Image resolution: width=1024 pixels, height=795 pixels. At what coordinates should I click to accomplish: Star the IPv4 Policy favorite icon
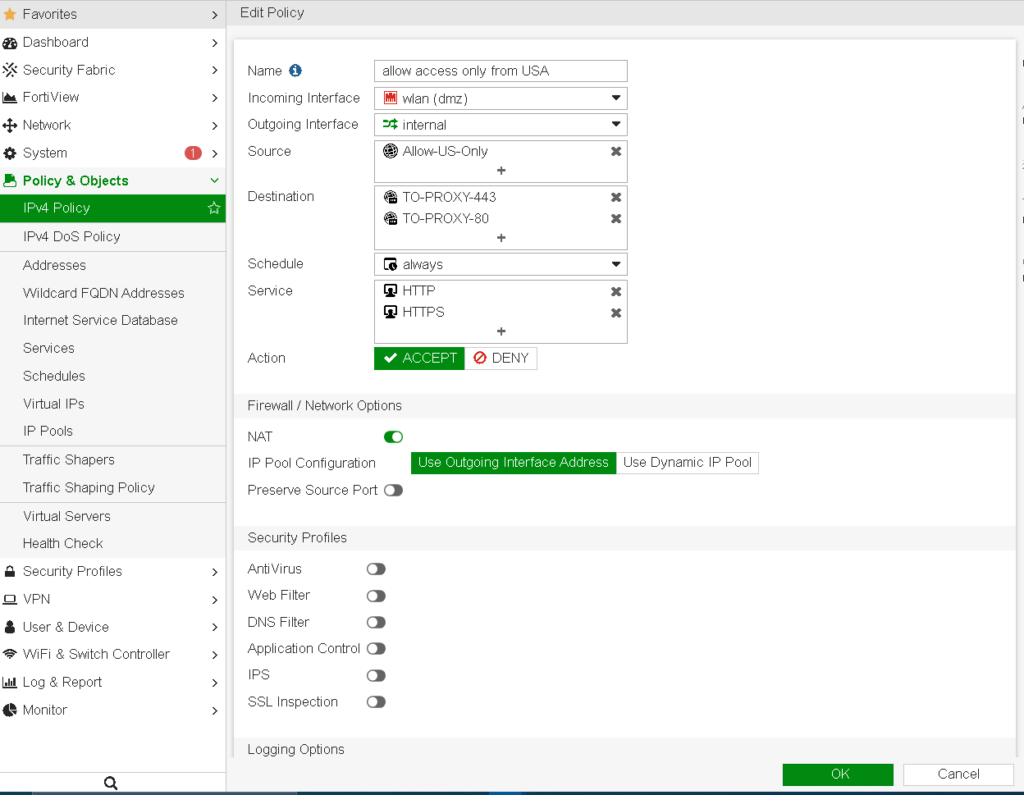(x=213, y=208)
